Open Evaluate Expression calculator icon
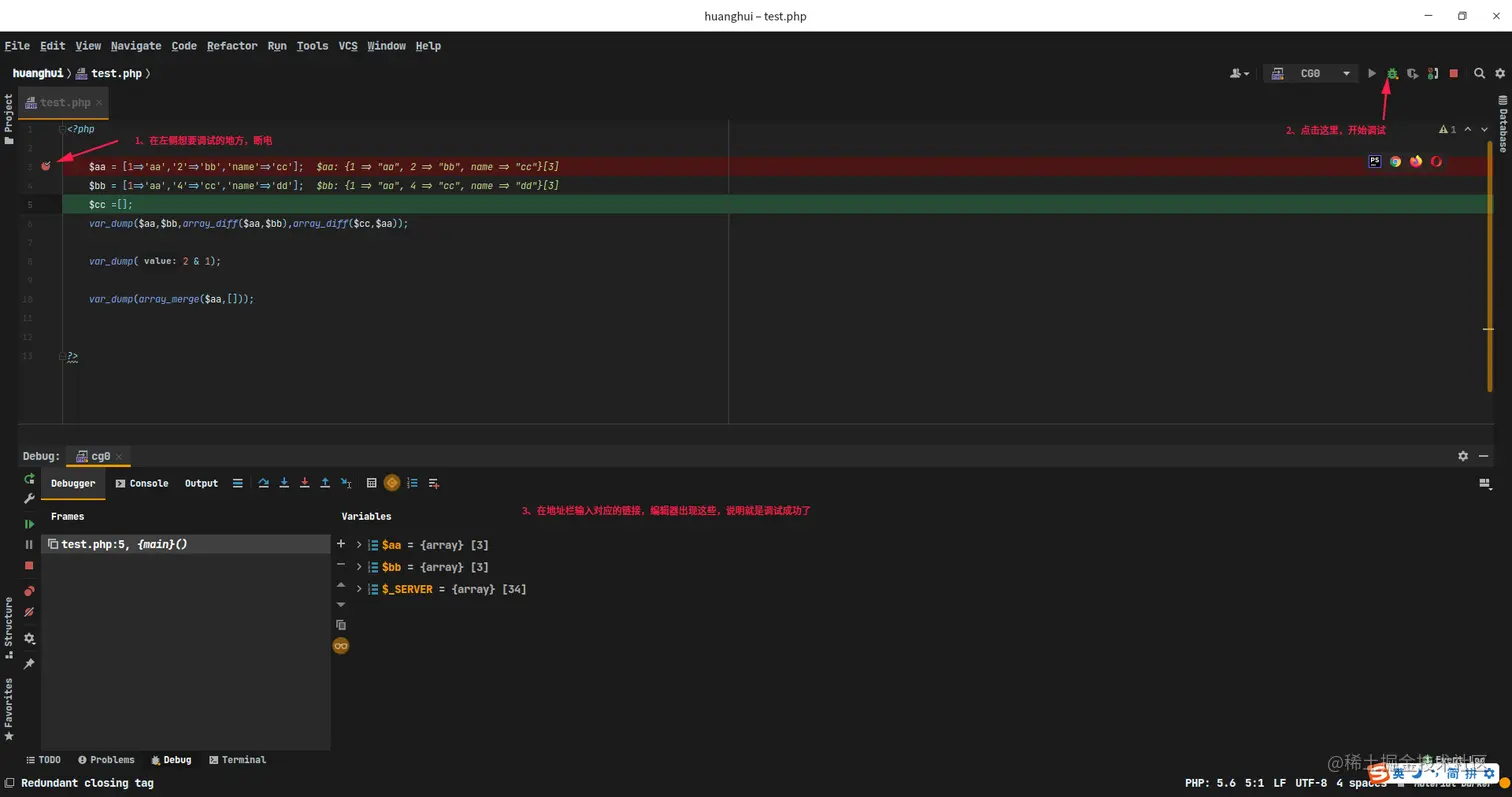The height and width of the screenshot is (797, 1512). pos(372,483)
